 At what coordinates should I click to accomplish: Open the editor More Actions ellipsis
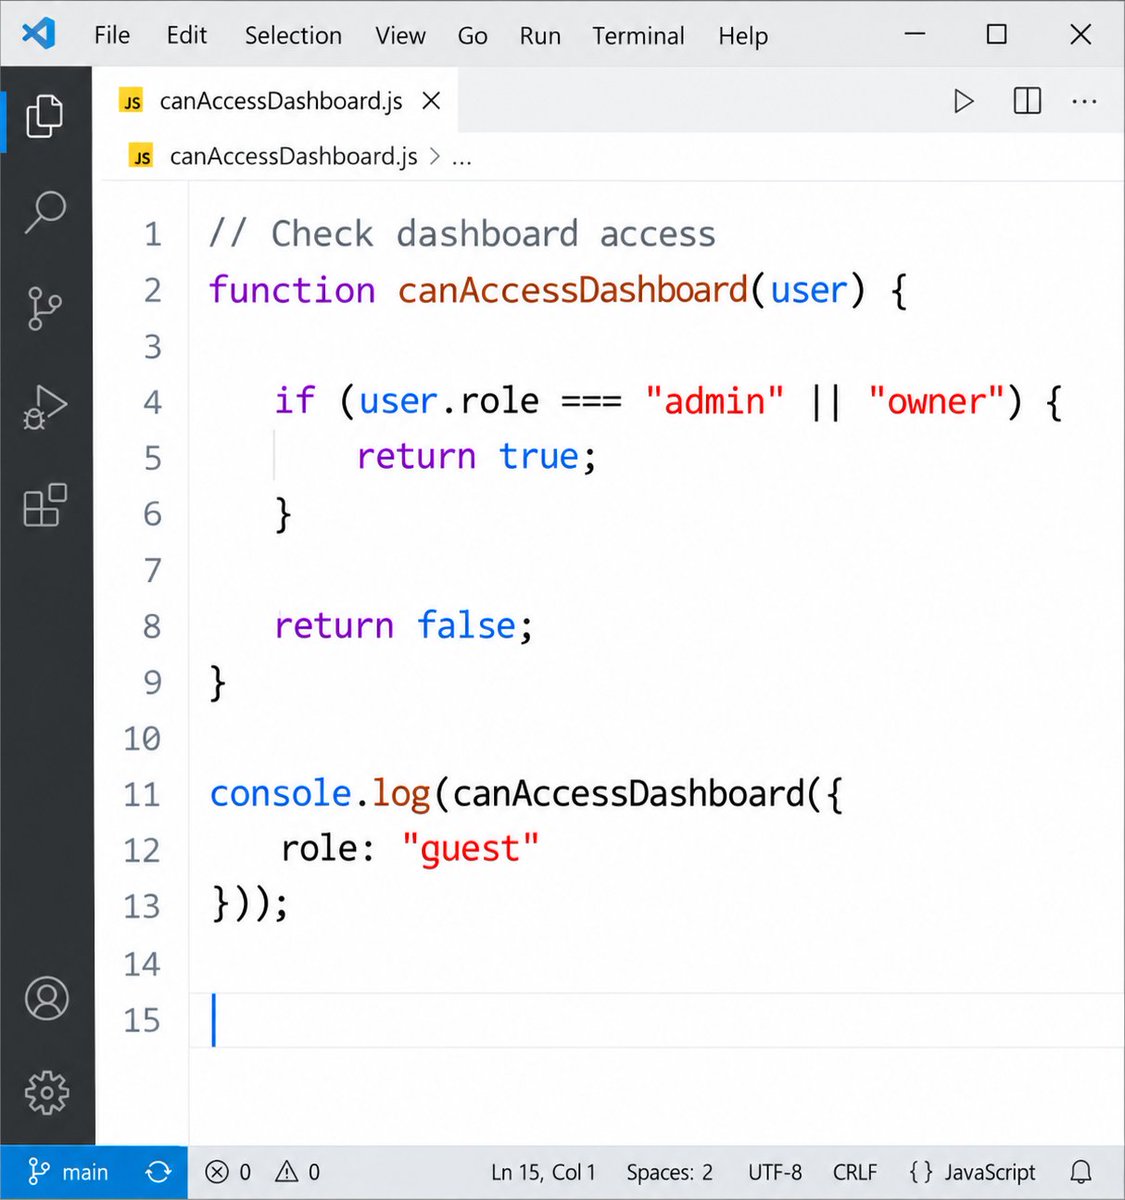tap(1084, 101)
